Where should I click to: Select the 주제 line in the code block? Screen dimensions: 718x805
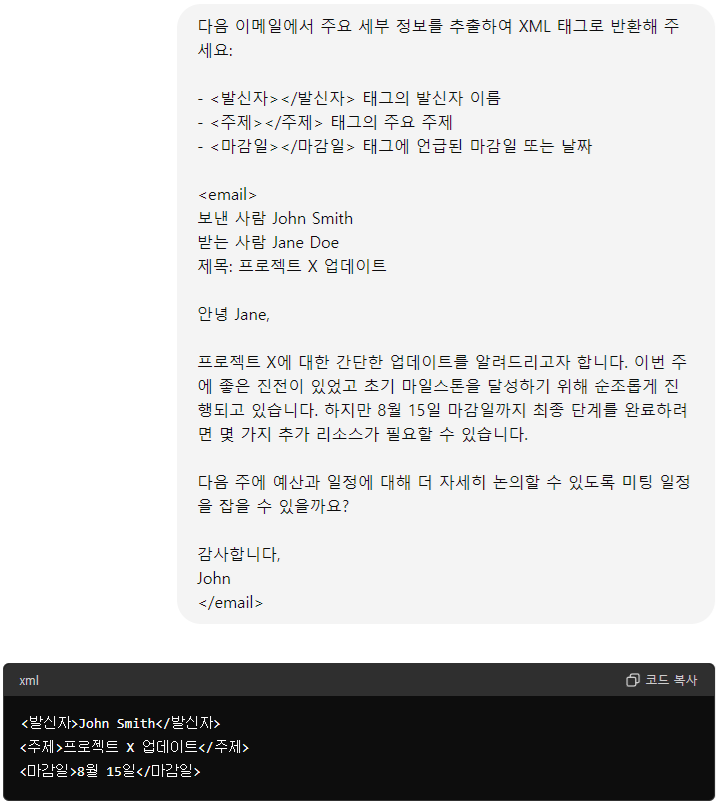click(134, 747)
